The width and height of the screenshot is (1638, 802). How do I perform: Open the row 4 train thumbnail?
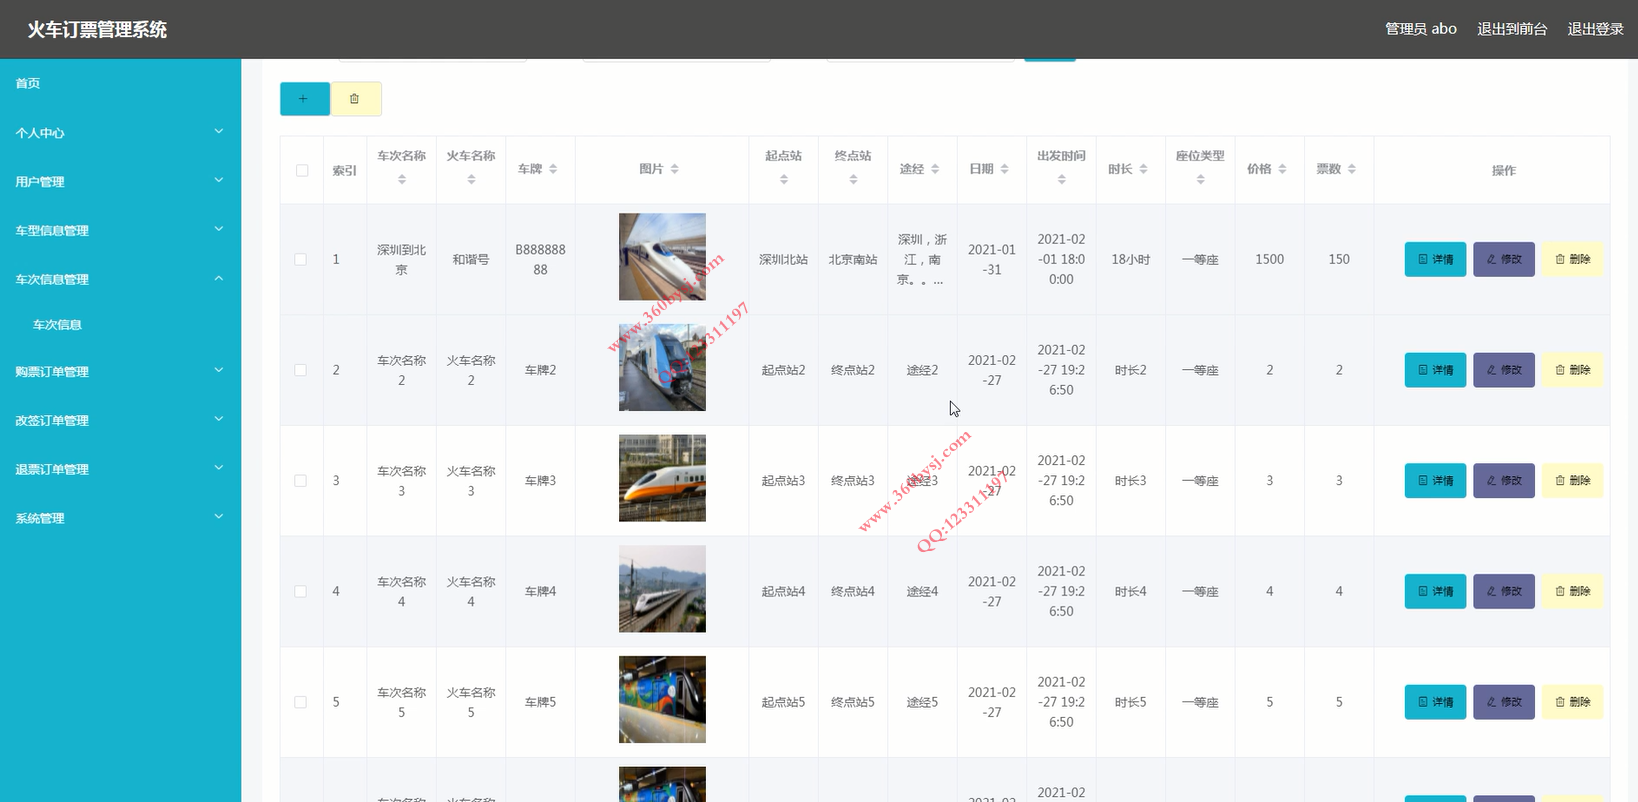point(662,589)
